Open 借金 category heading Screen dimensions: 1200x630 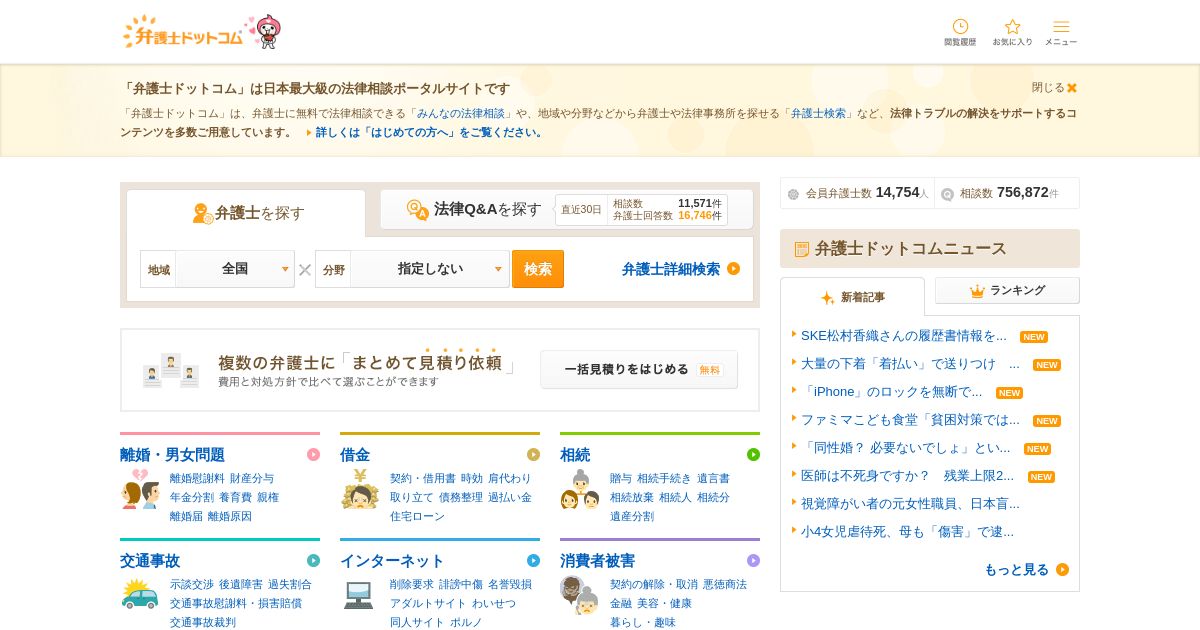355,455
